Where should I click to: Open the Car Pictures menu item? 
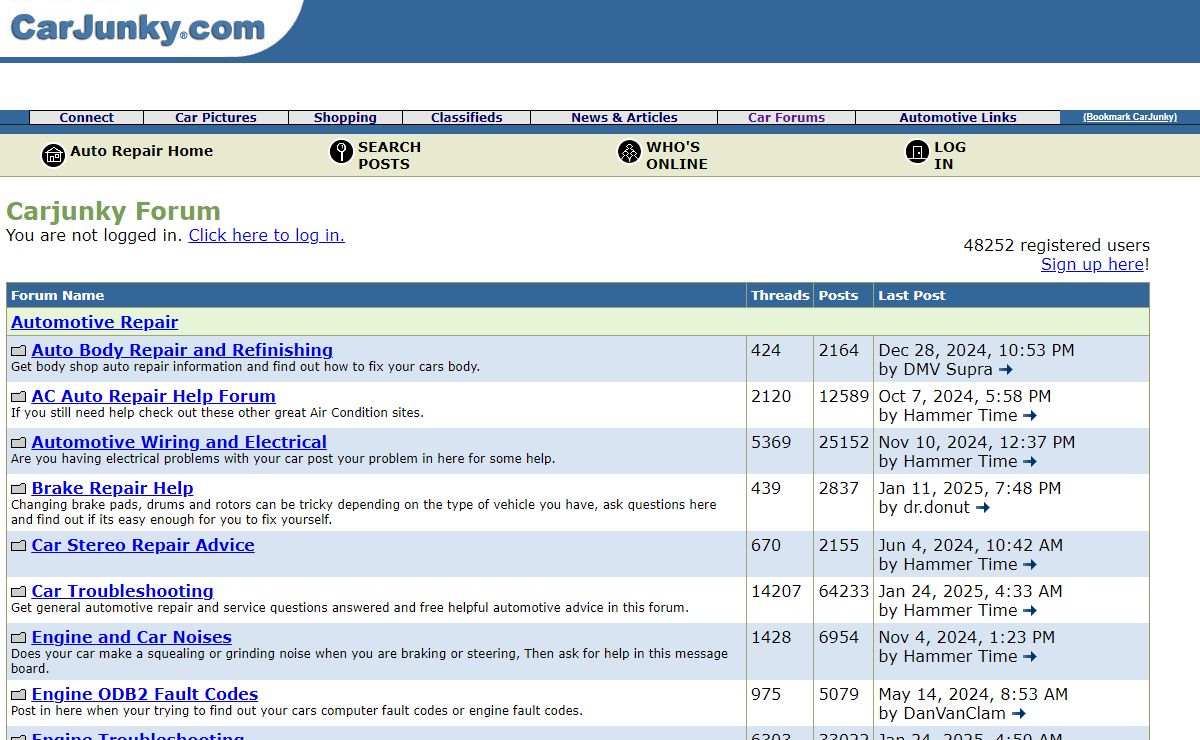[216, 117]
